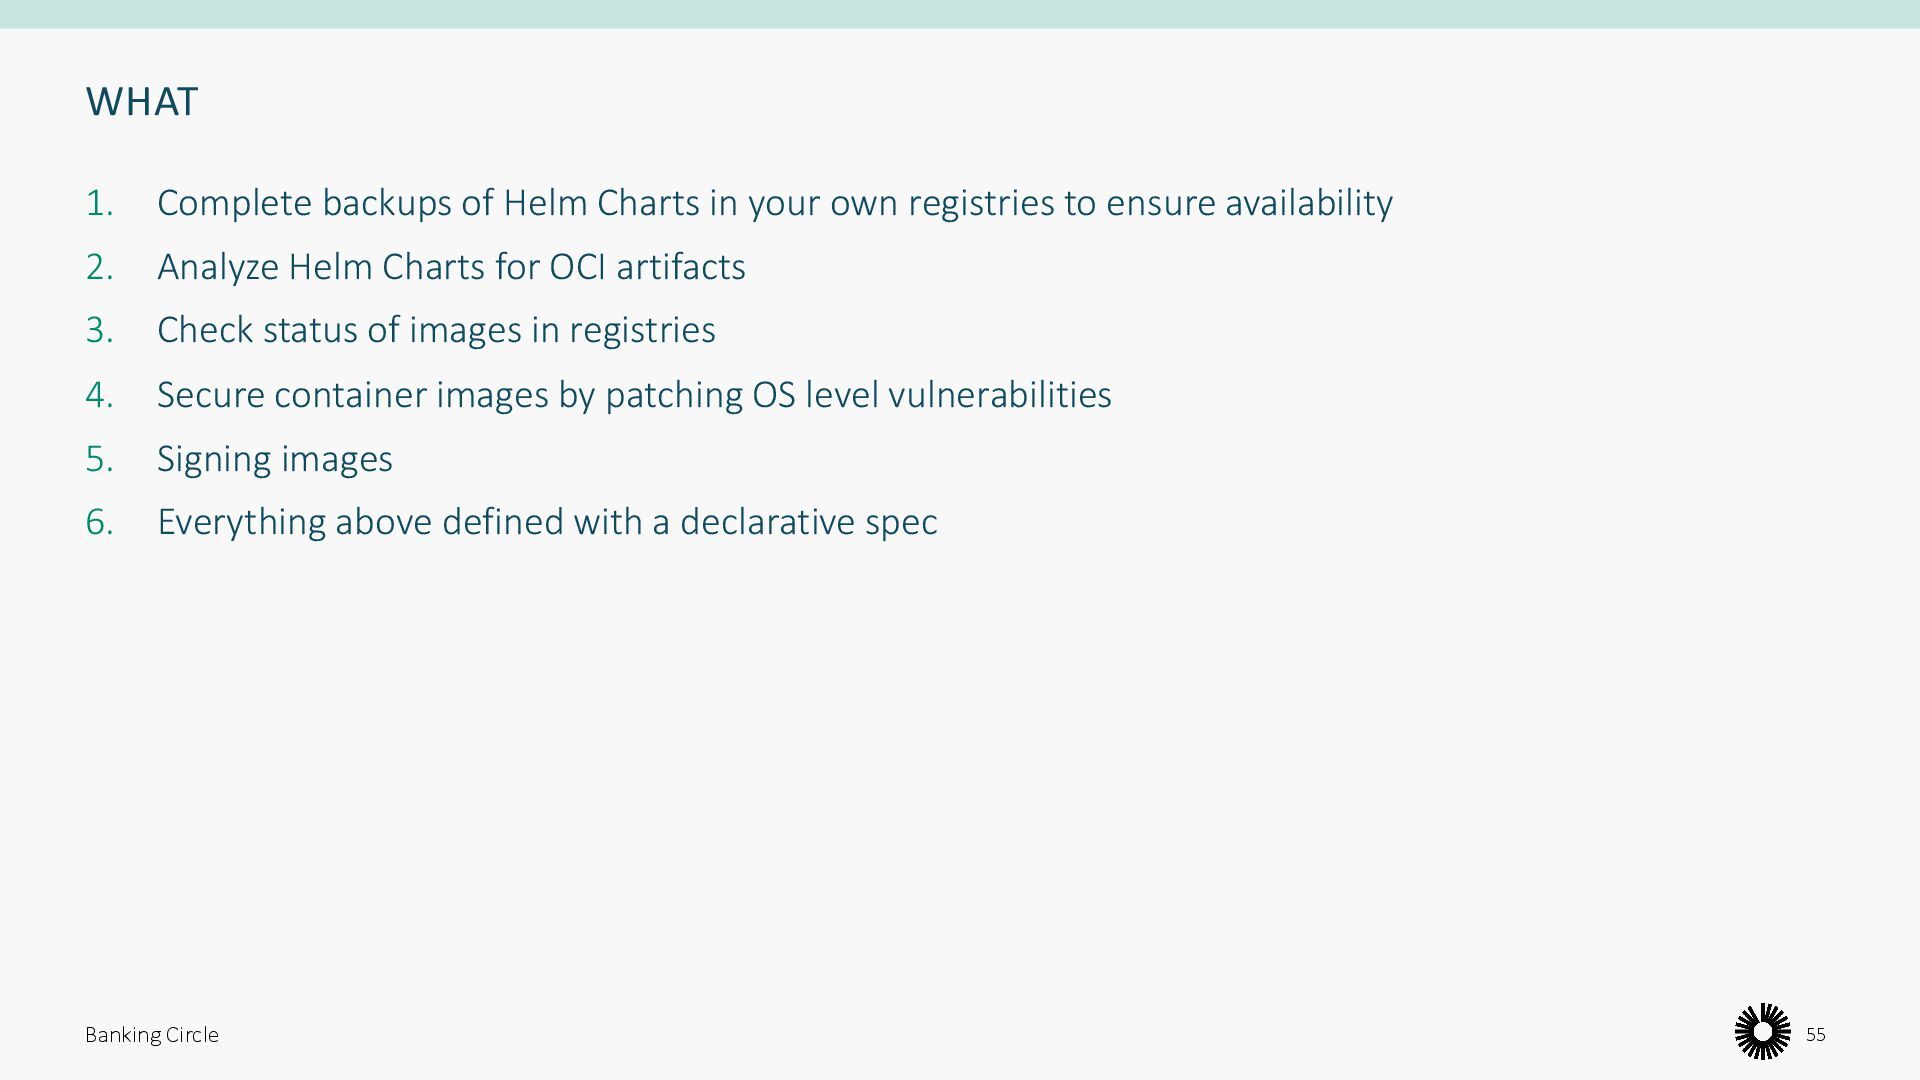Viewport: 1920px width, 1080px height.
Task: Click list number 3 marker
Action: (x=99, y=330)
